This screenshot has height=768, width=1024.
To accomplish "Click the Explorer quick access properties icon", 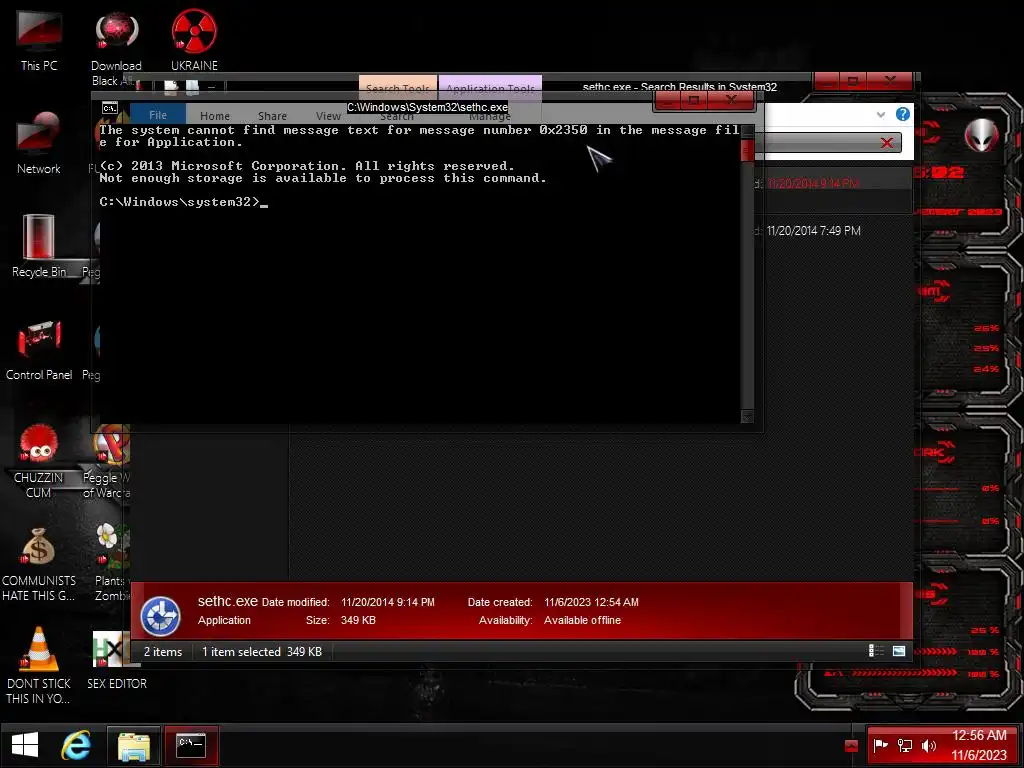I will (x=170, y=87).
